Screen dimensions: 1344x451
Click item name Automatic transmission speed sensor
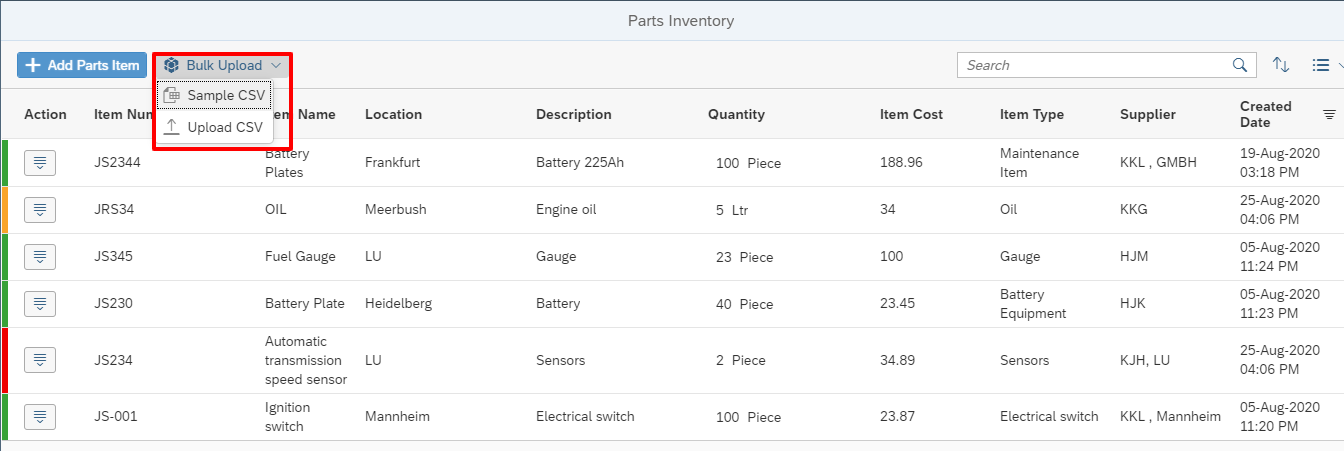pos(306,360)
